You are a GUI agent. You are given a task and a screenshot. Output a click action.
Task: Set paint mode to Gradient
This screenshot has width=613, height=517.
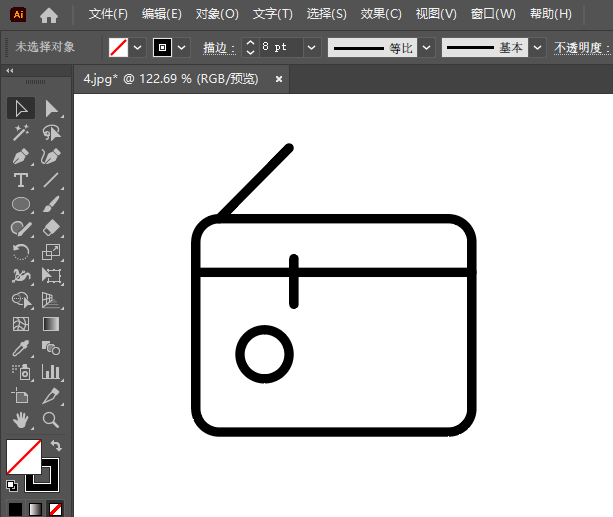point(35,509)
